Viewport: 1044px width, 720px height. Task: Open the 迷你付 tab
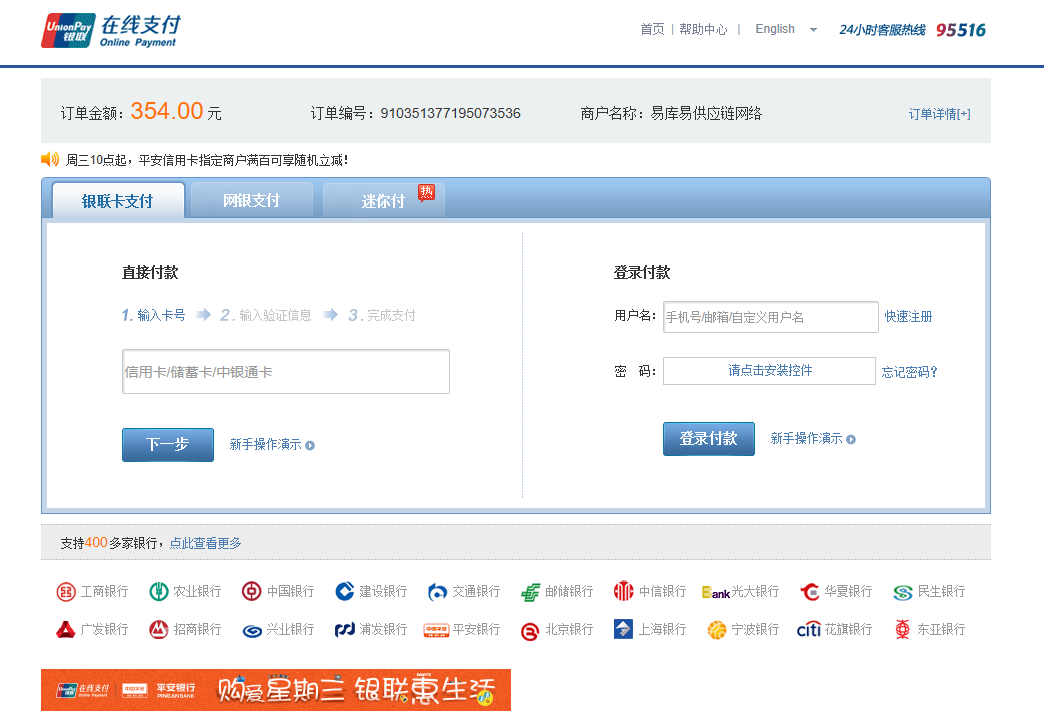384,200
